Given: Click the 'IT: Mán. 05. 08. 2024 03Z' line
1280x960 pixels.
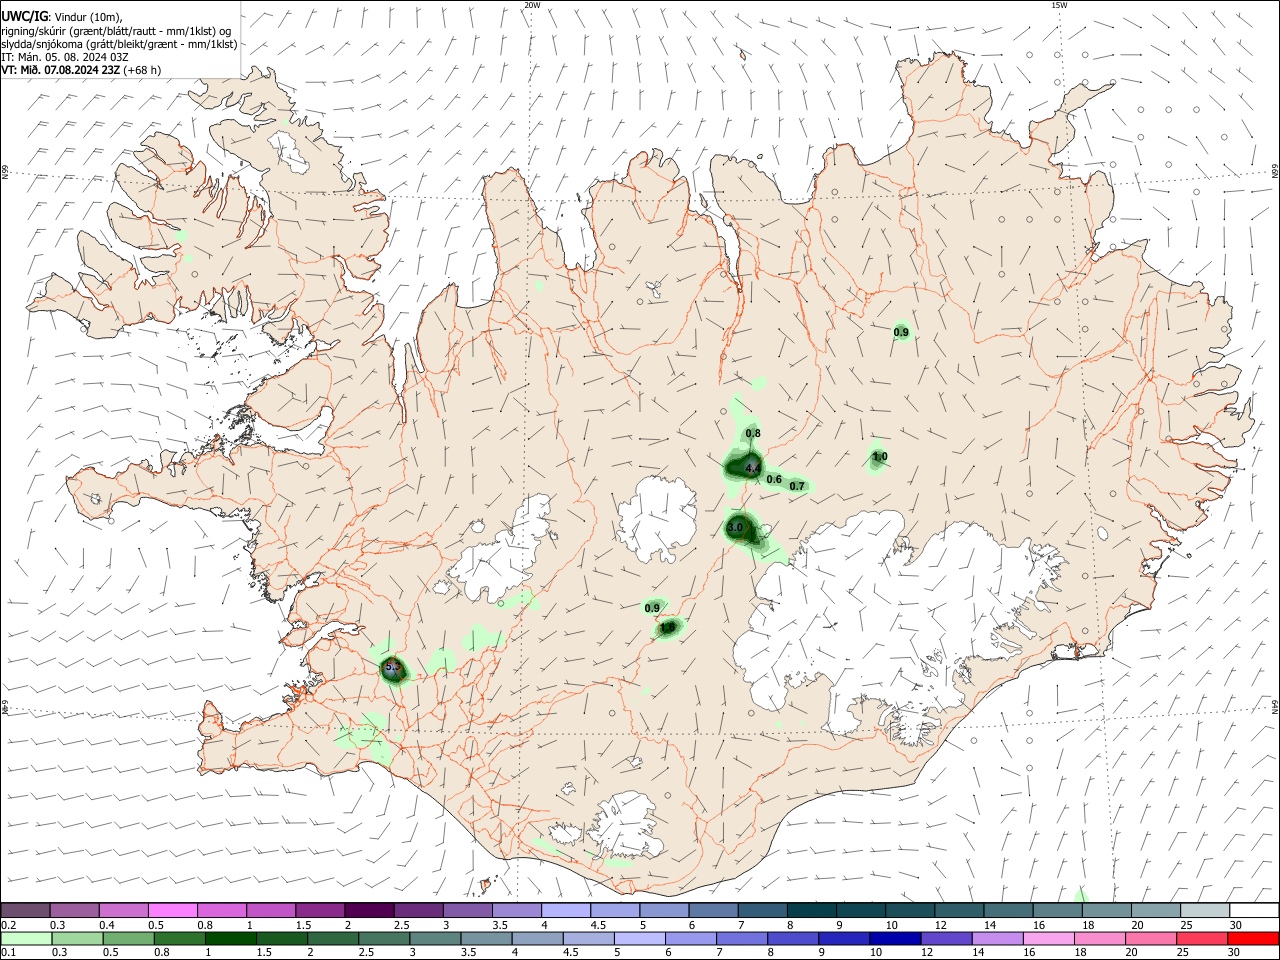Looking at the screenshot, I should point(65,57).
